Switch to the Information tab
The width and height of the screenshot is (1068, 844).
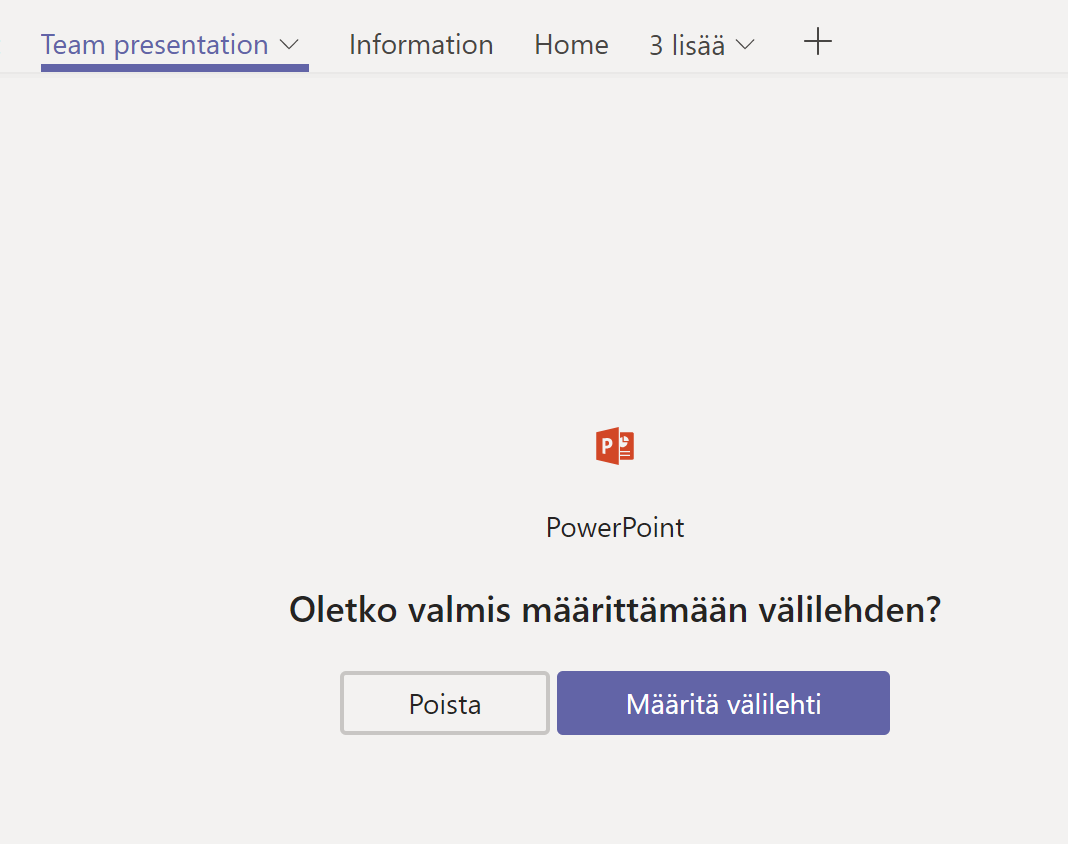click(x=421, y=45)
